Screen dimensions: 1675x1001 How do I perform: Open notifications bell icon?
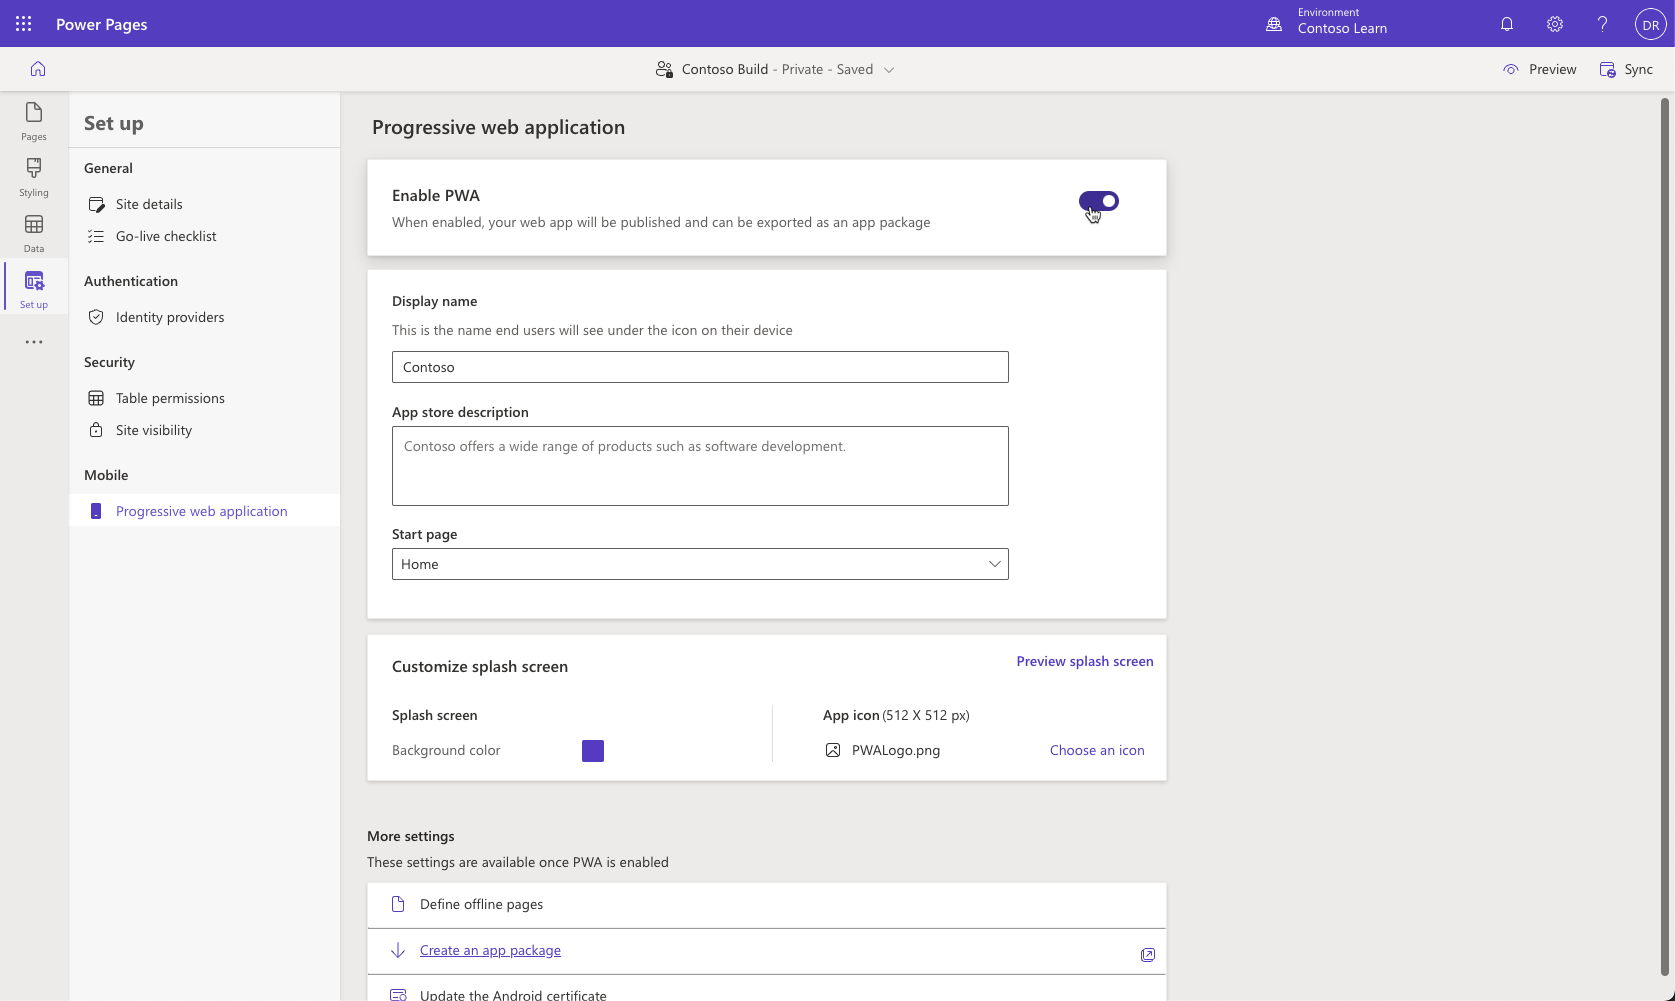[x=1506, y=23]
